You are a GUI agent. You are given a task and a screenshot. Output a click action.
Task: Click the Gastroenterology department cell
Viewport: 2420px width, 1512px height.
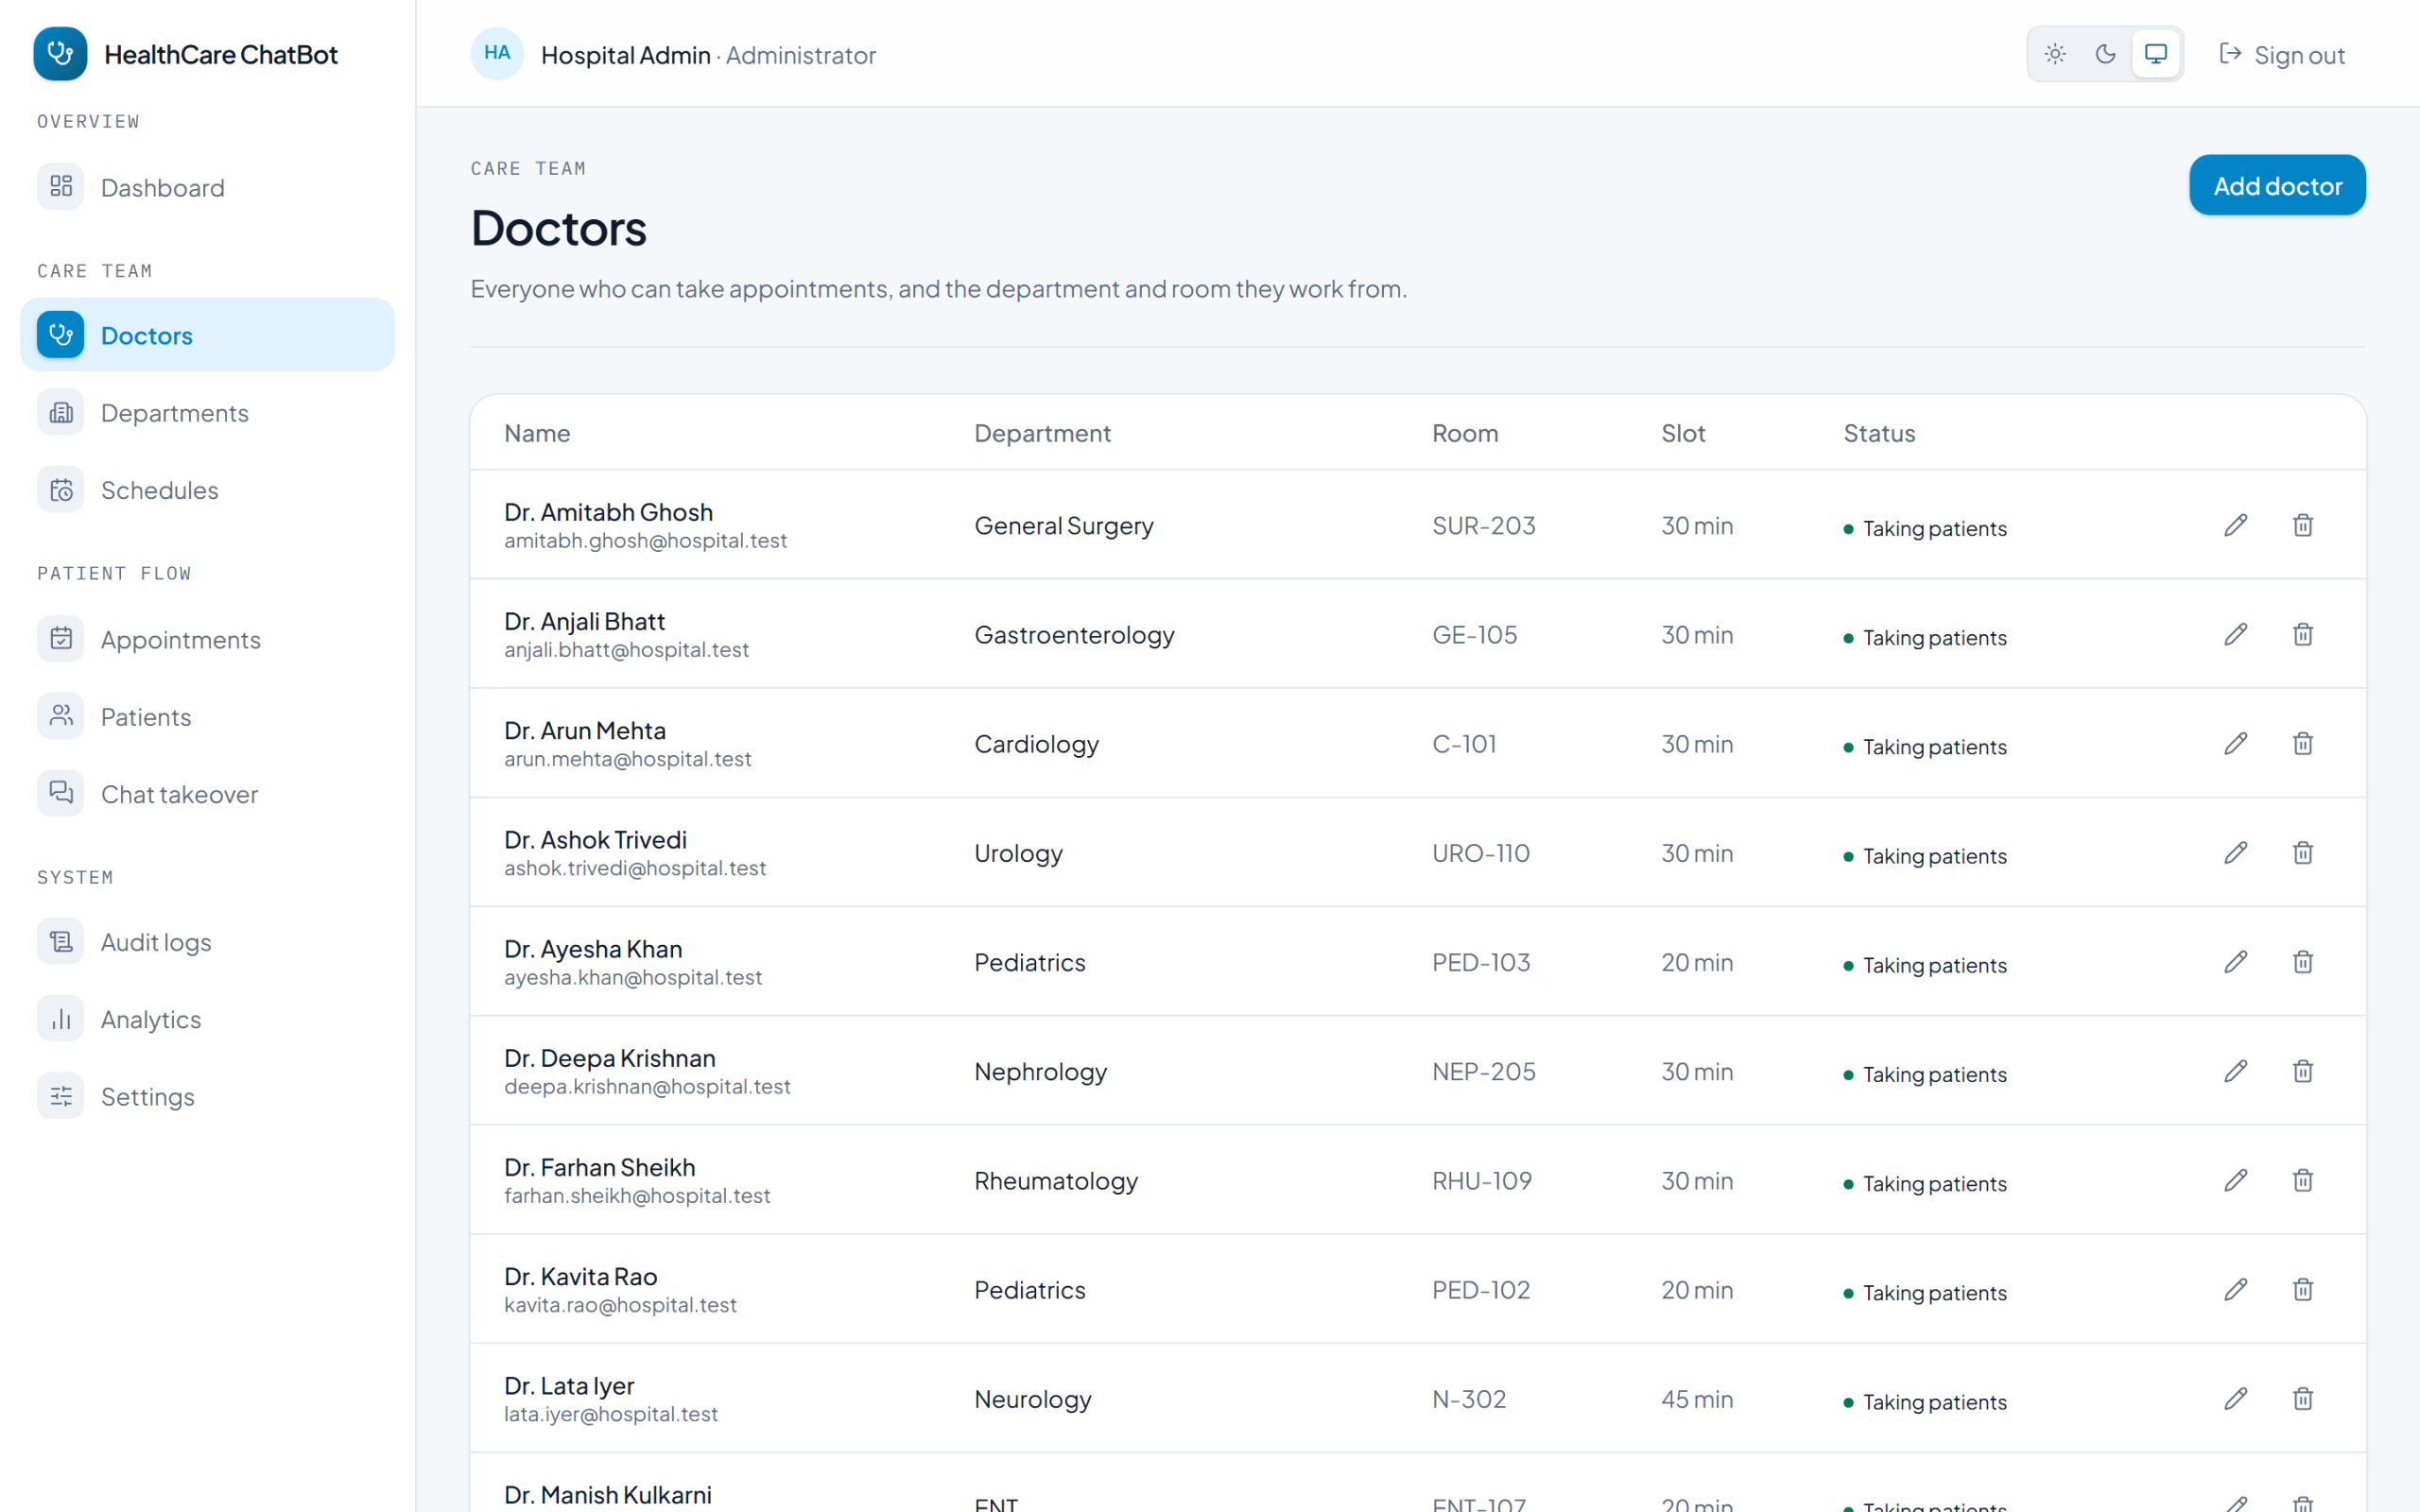point(1074,634)
